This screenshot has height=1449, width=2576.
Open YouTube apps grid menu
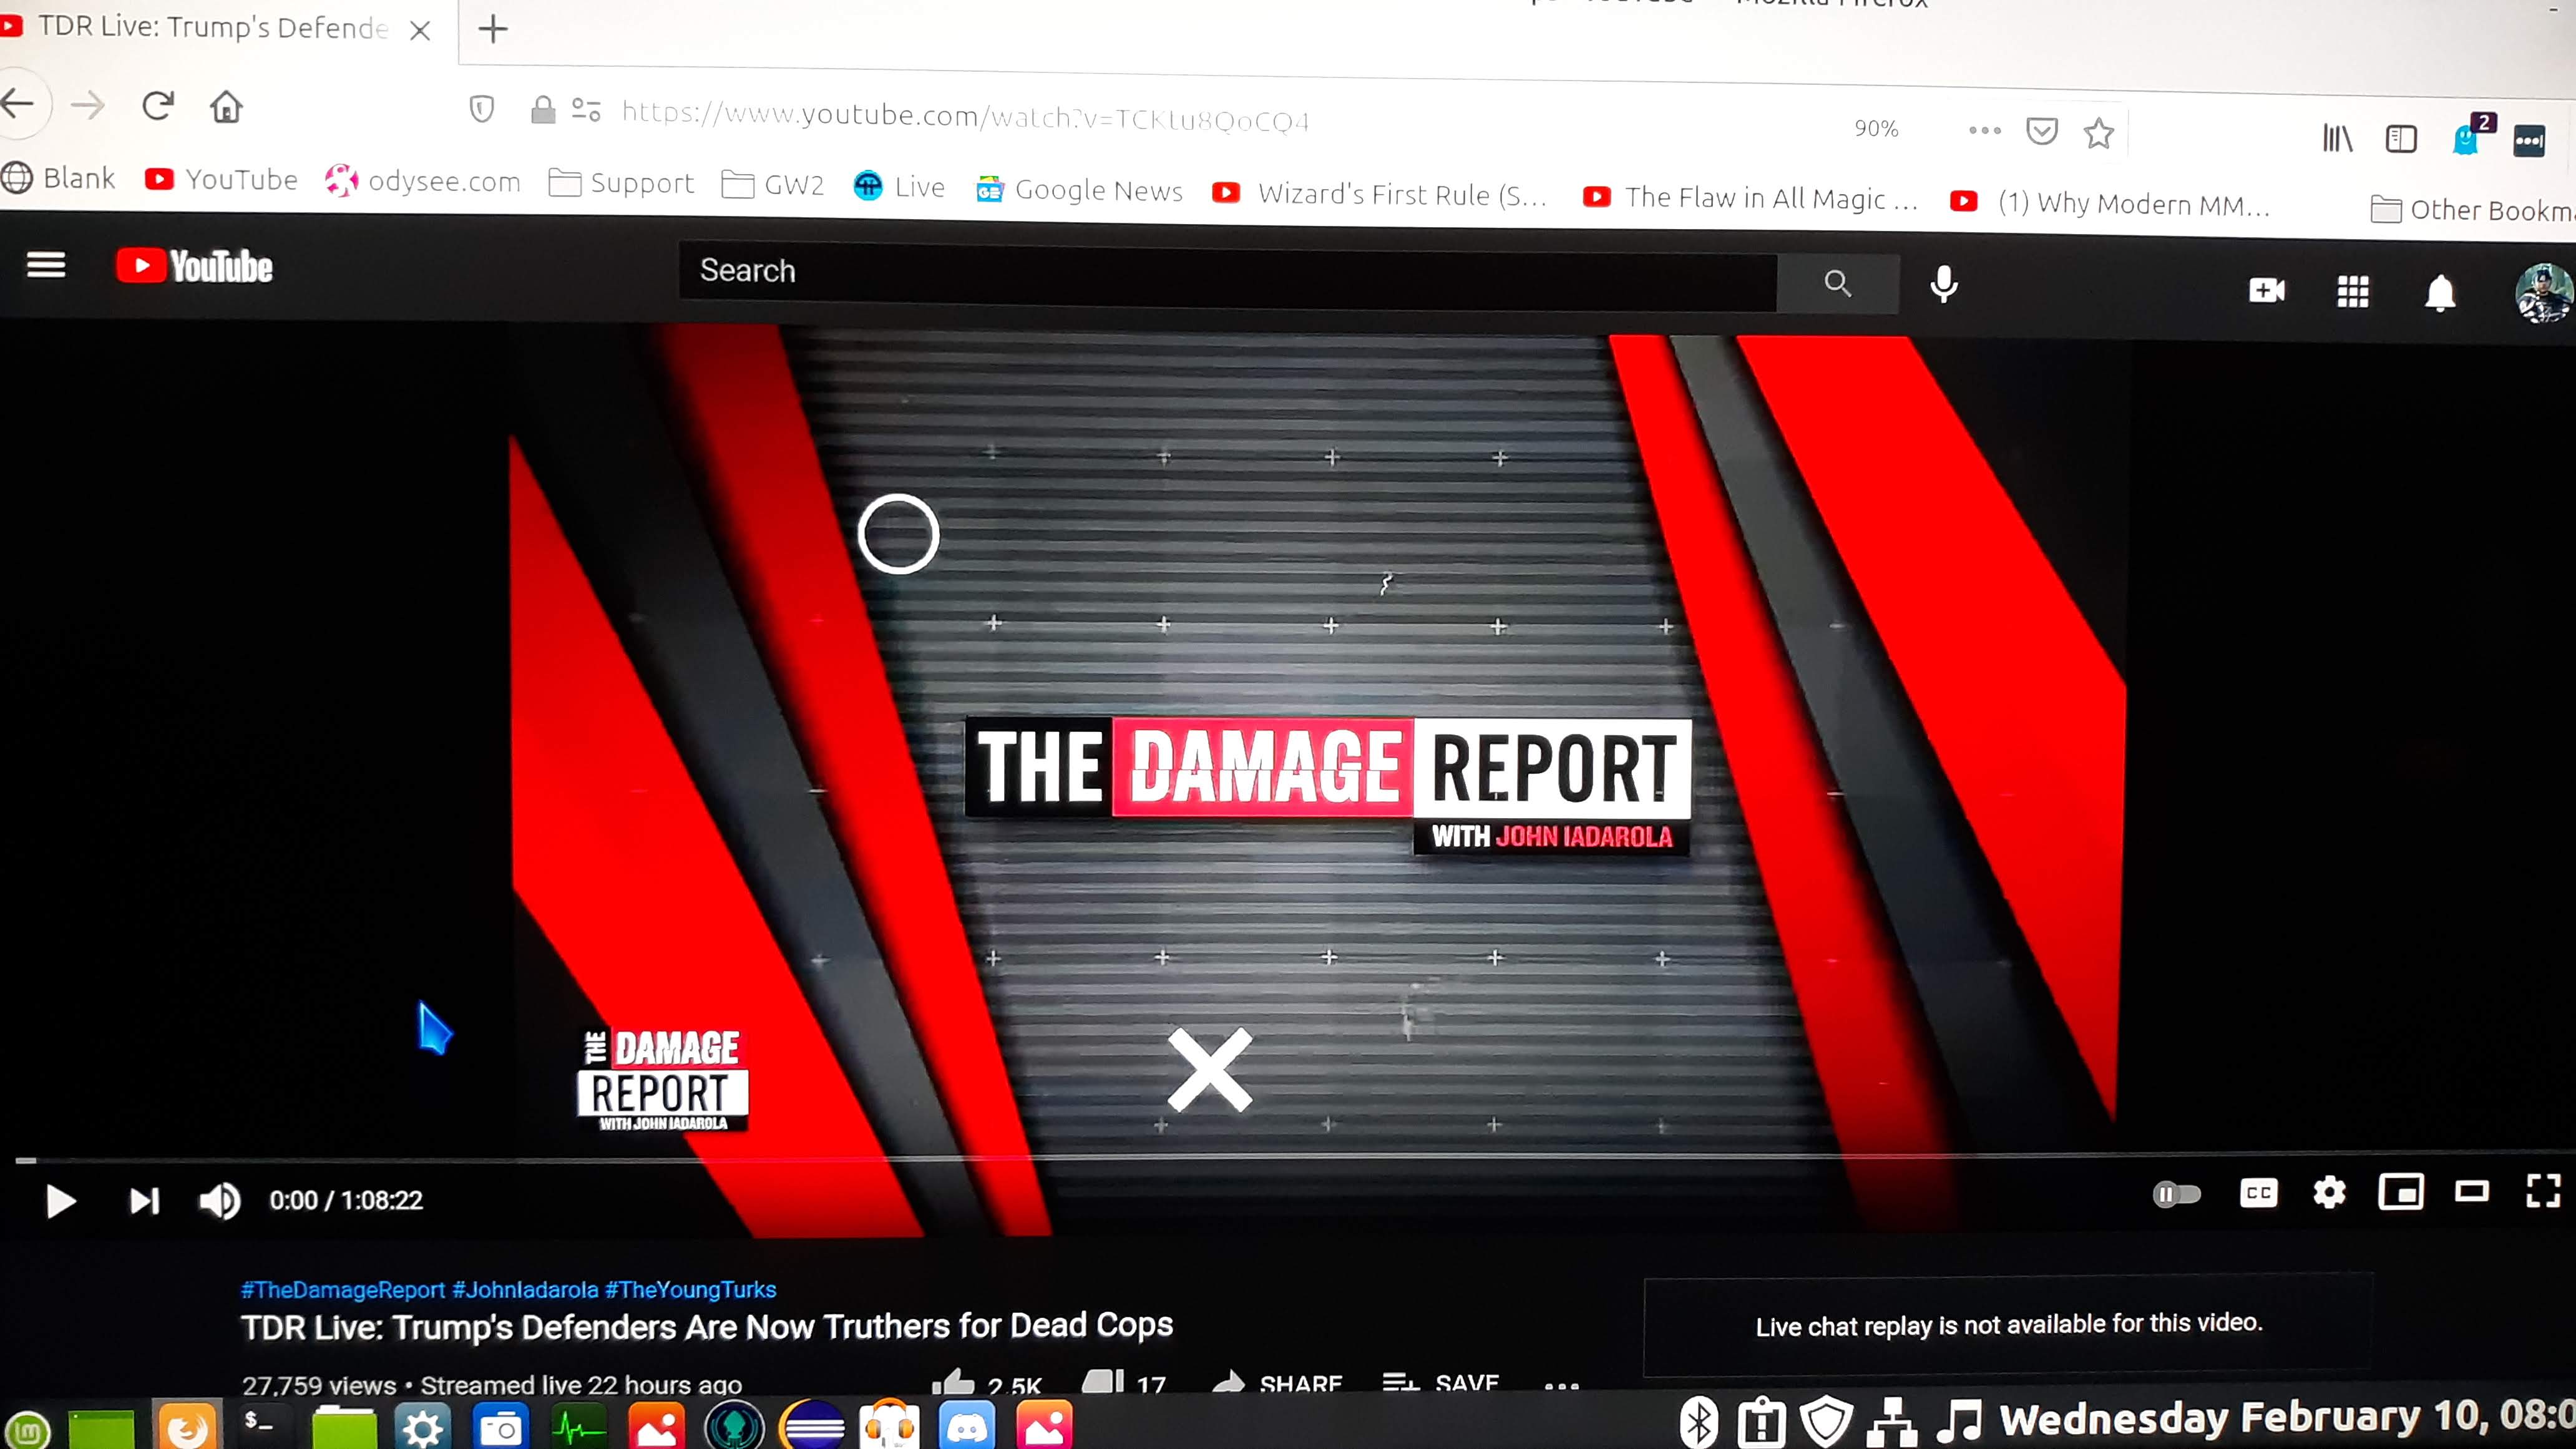click(2352, 292)
